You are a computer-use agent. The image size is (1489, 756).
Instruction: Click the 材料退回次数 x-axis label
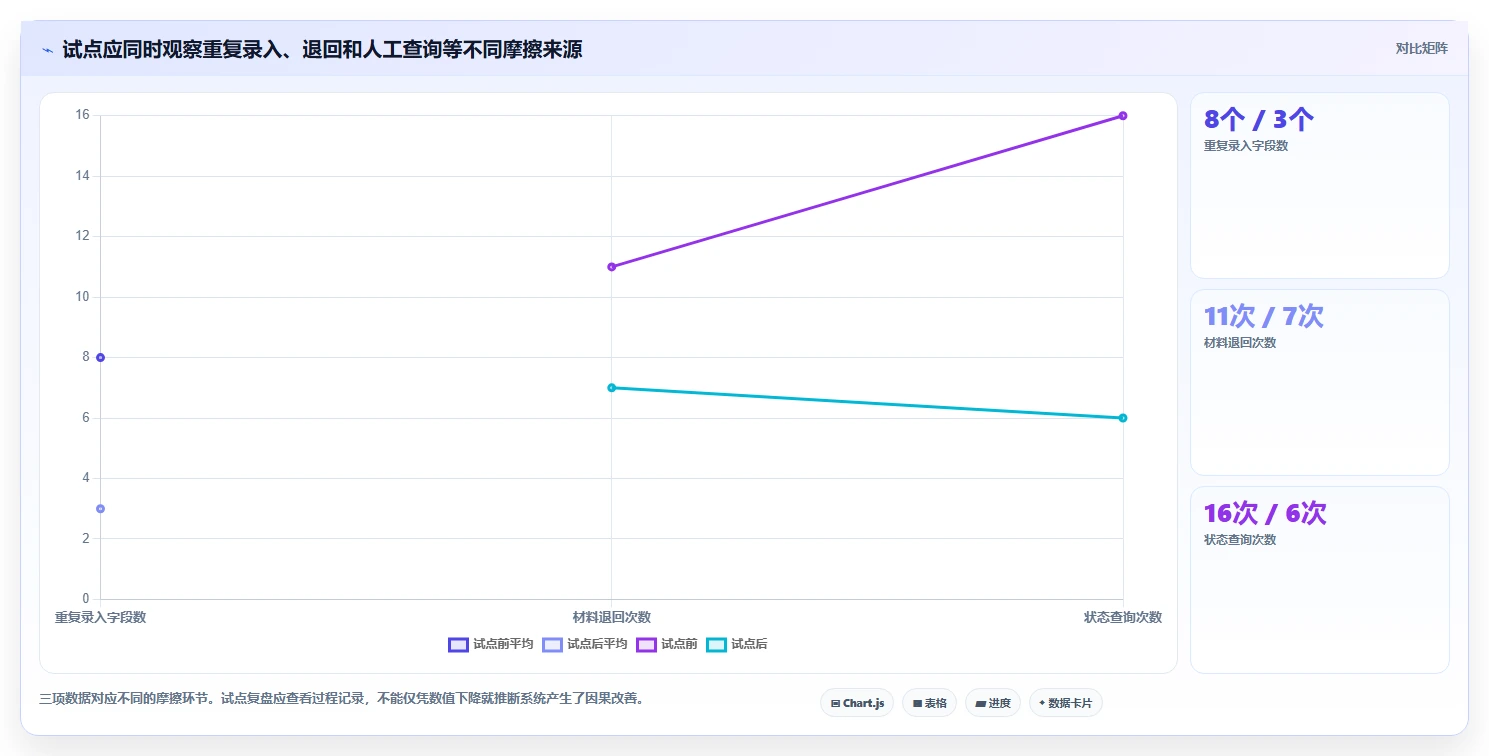tap(611, 617)
